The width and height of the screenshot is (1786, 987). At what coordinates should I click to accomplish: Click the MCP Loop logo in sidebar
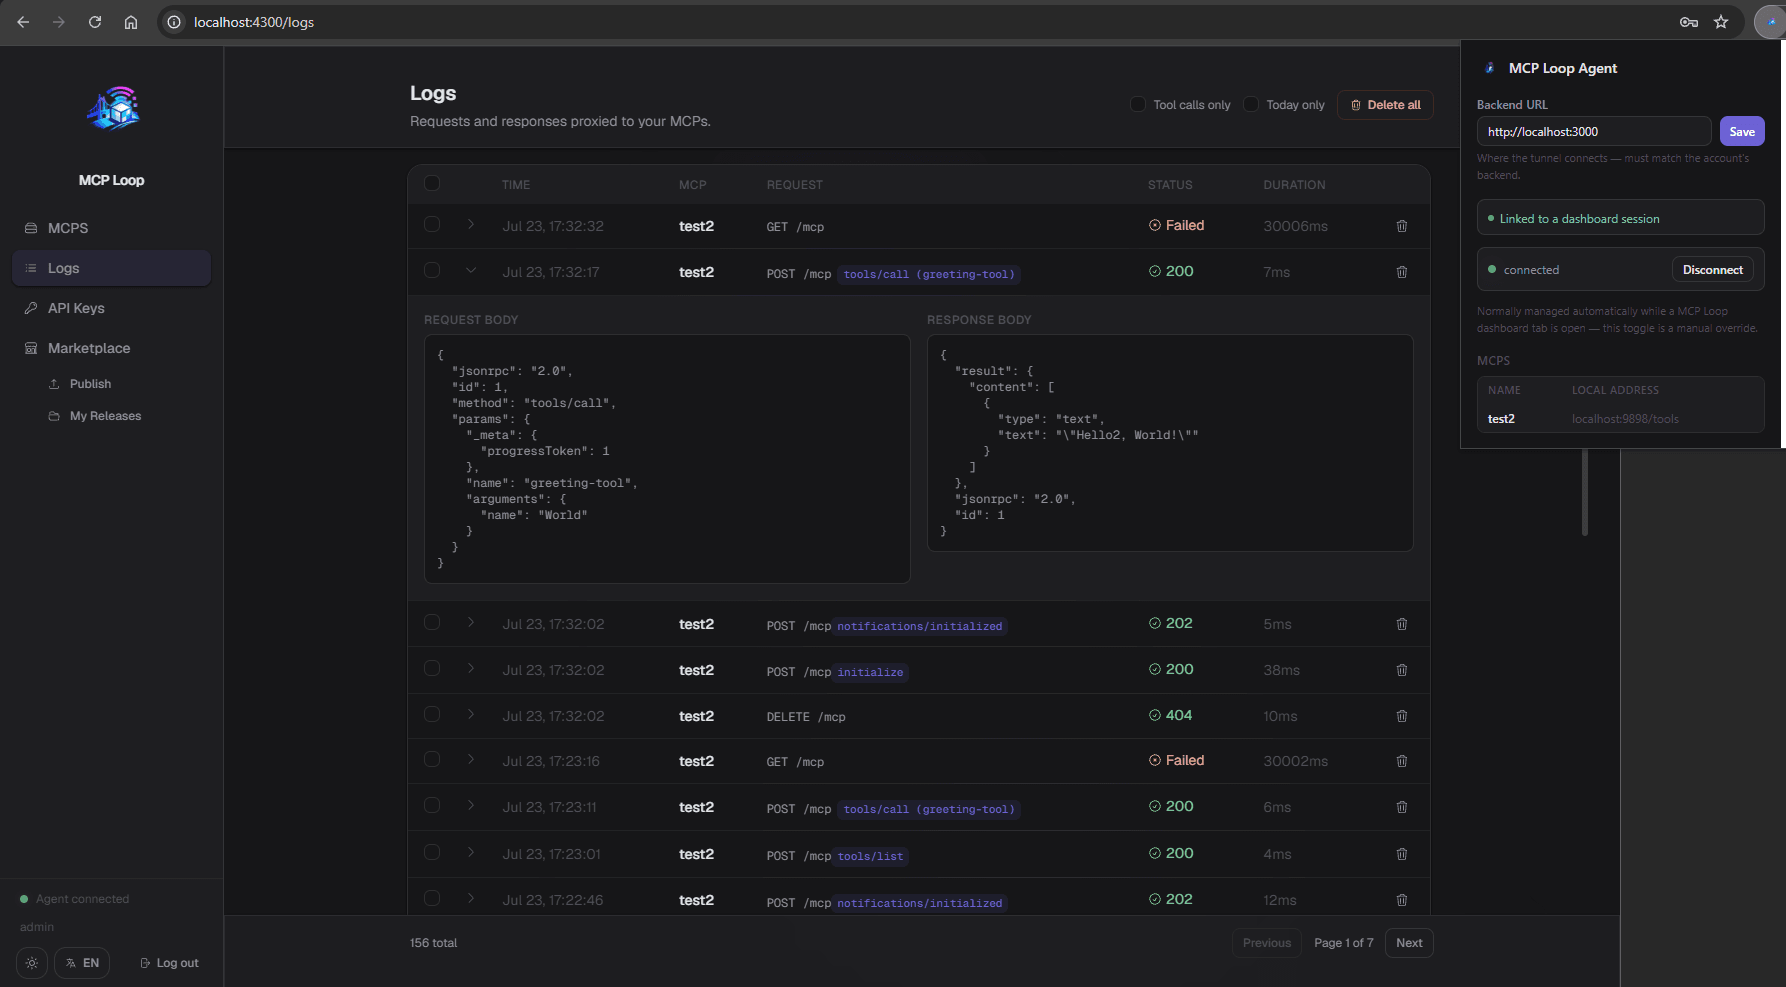[112, 108]
